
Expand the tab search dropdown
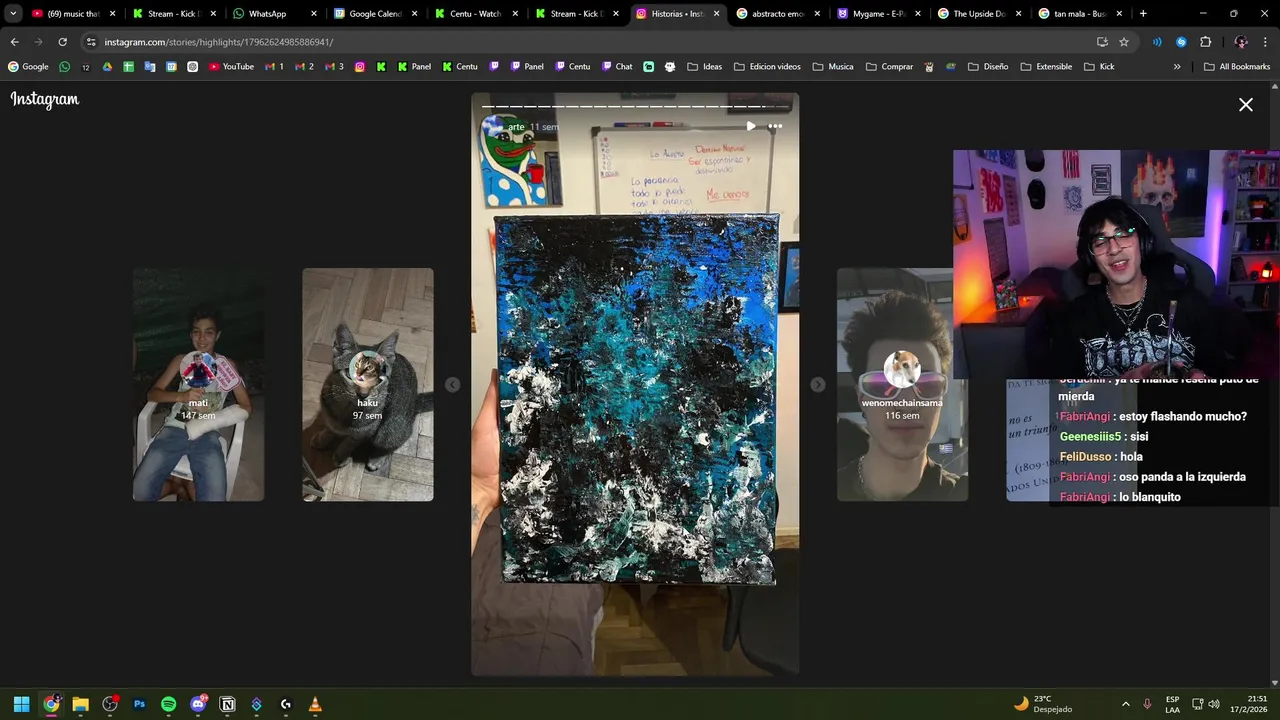coord(13,14)
